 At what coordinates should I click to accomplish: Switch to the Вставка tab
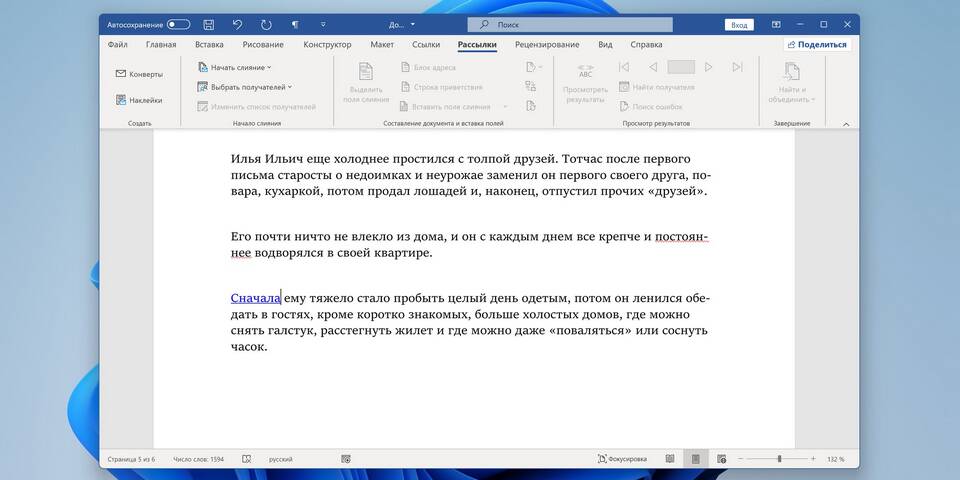coord(209,45)
